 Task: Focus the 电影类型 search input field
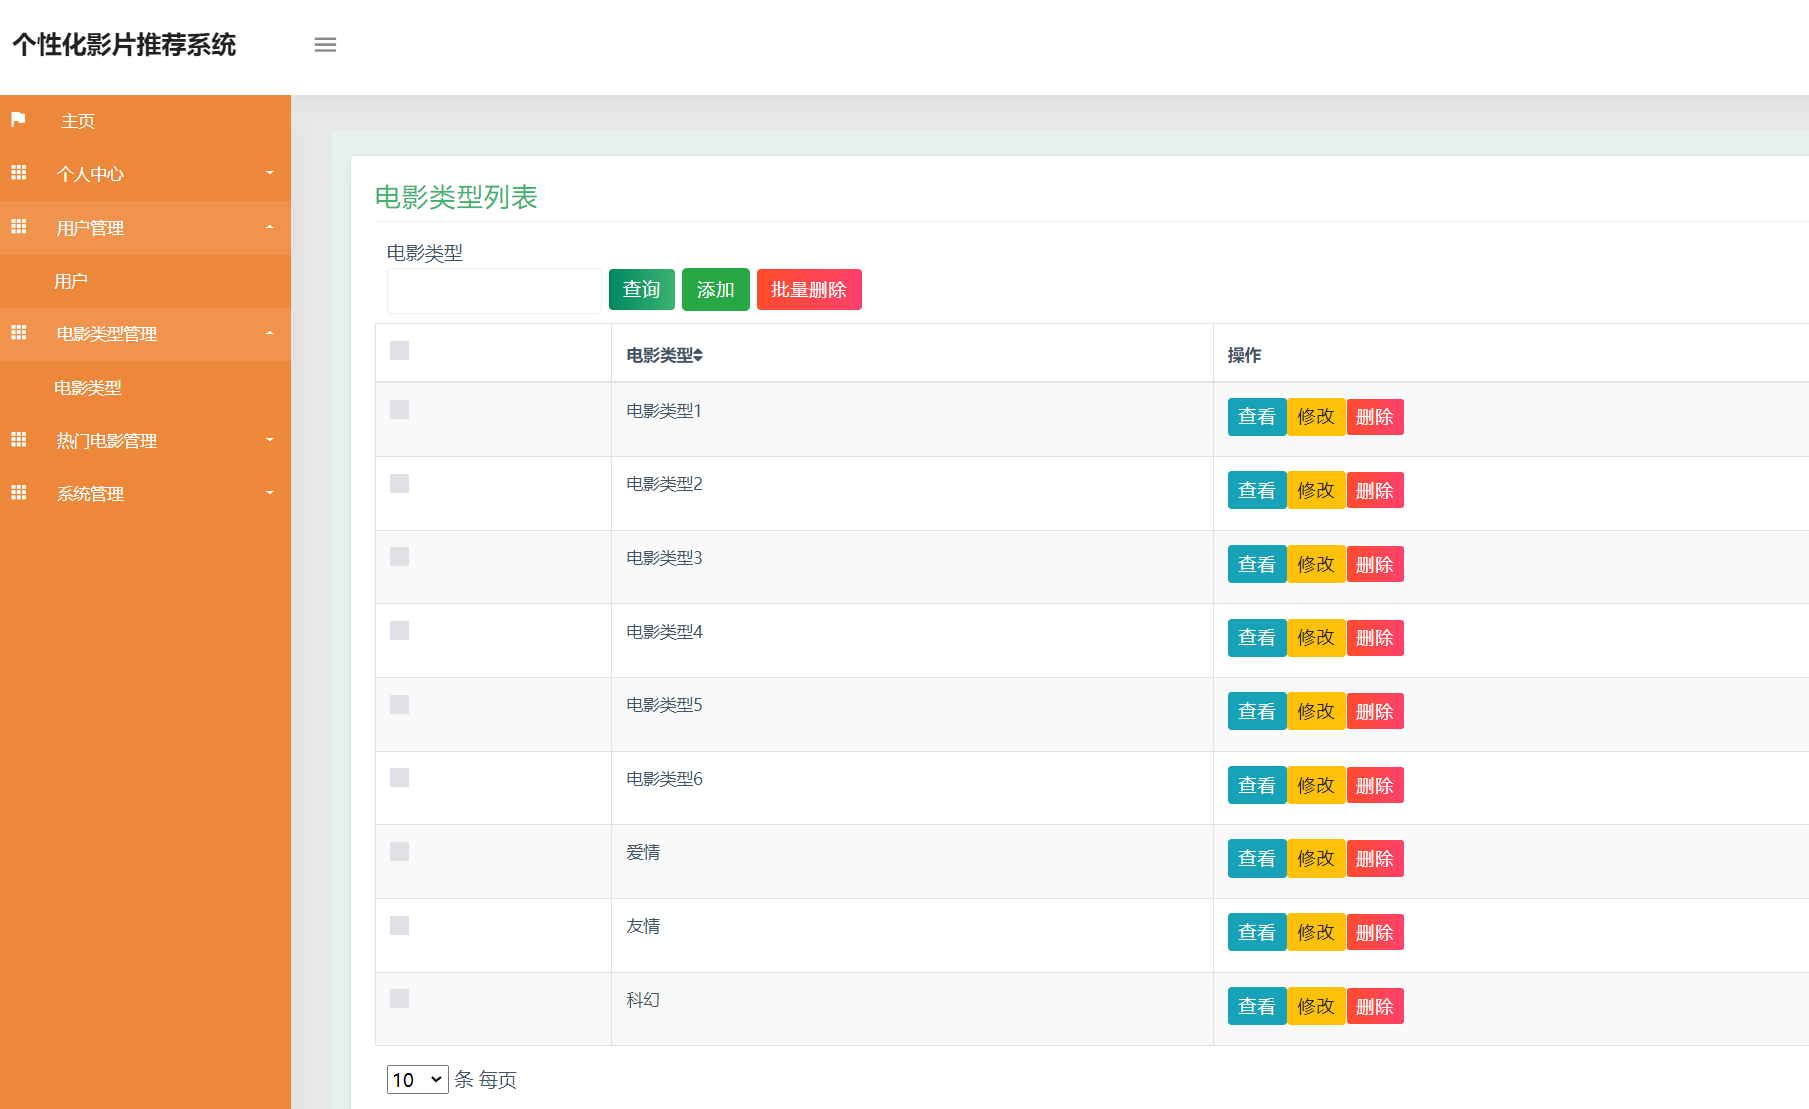point(494,291)
